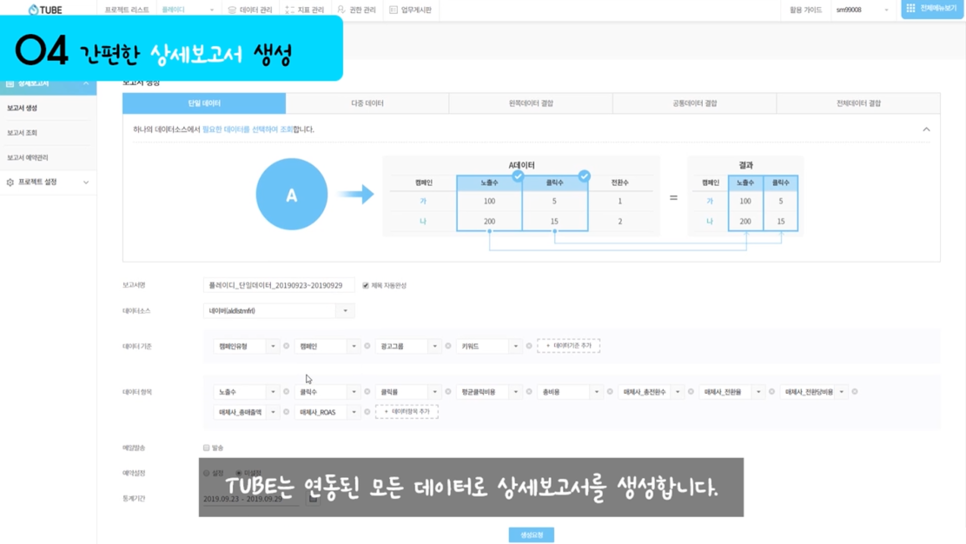This screenshot has width=966, height=544.
Task: Open 지표 관리 via its bracket icon
Action: point(290,10)
